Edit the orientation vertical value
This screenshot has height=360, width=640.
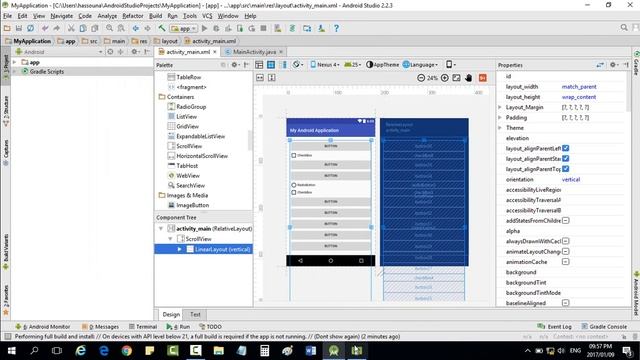point(571,179)
